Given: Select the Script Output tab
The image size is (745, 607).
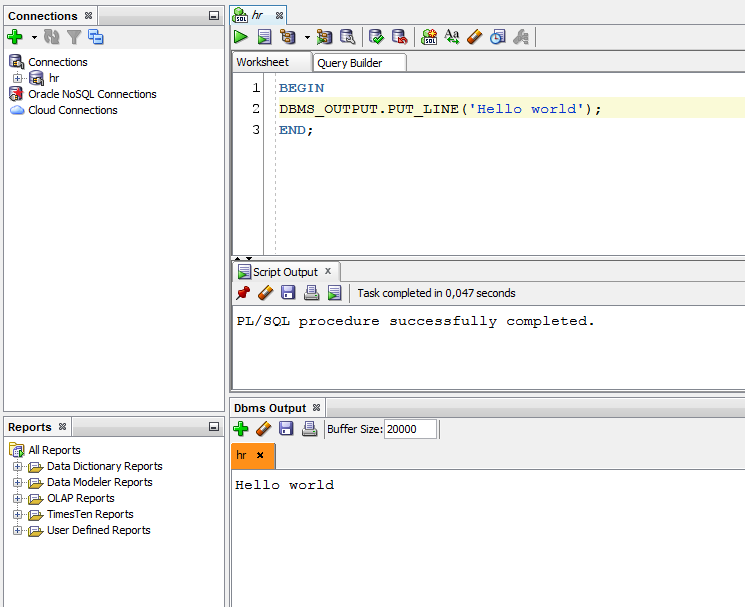Looking at the screenshot, I should pyautogui.click(x=285, y=272).
